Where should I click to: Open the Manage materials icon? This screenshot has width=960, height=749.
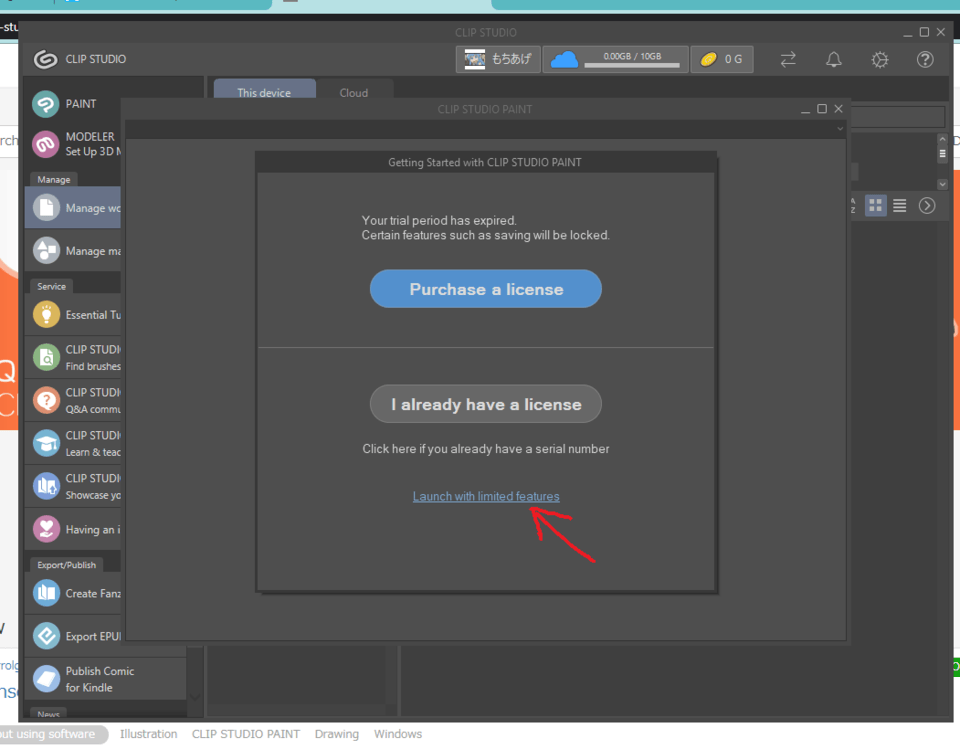click(46, 251)
